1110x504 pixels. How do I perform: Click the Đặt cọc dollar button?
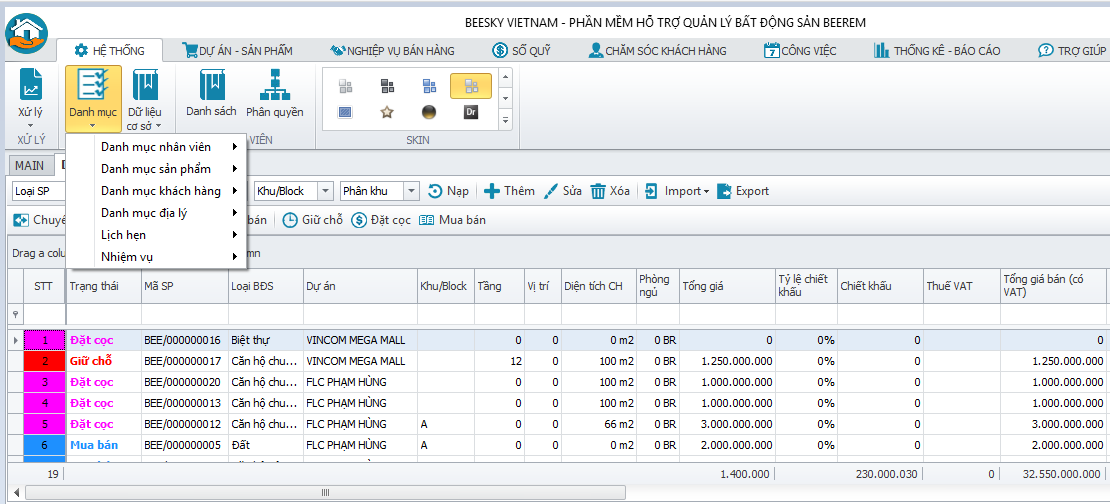[381, 220]
